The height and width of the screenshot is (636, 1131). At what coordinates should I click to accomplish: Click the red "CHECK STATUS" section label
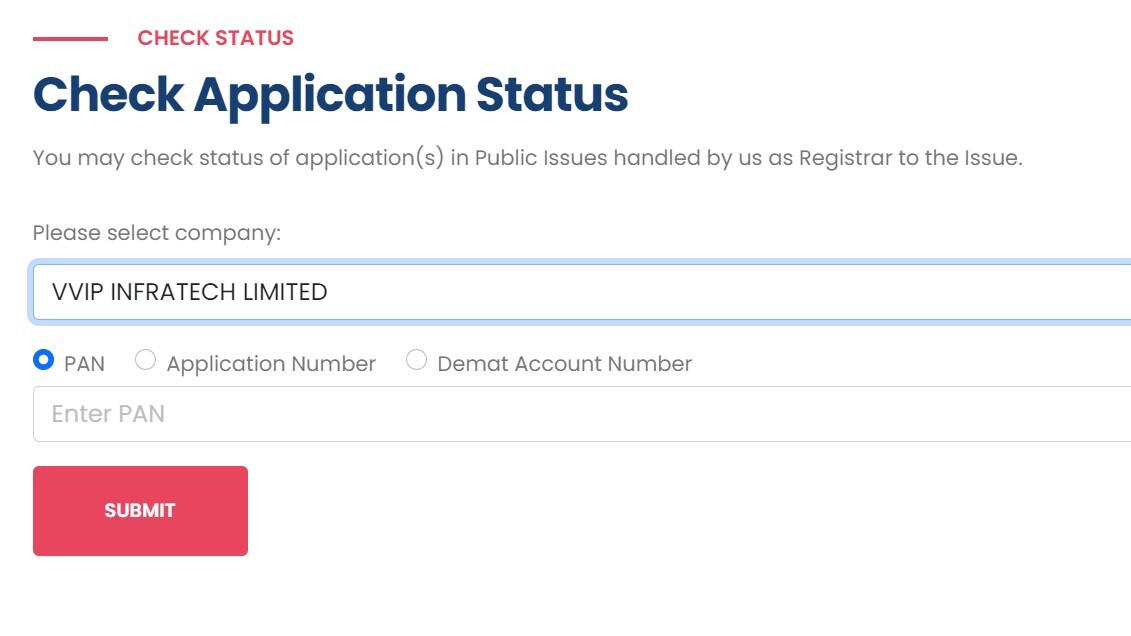[x=215, y=38]
